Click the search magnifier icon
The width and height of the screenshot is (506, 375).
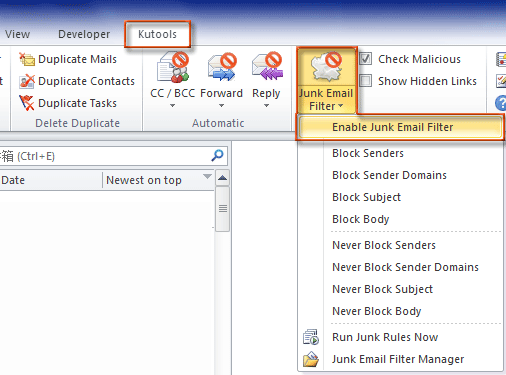[x=217, y=155]
